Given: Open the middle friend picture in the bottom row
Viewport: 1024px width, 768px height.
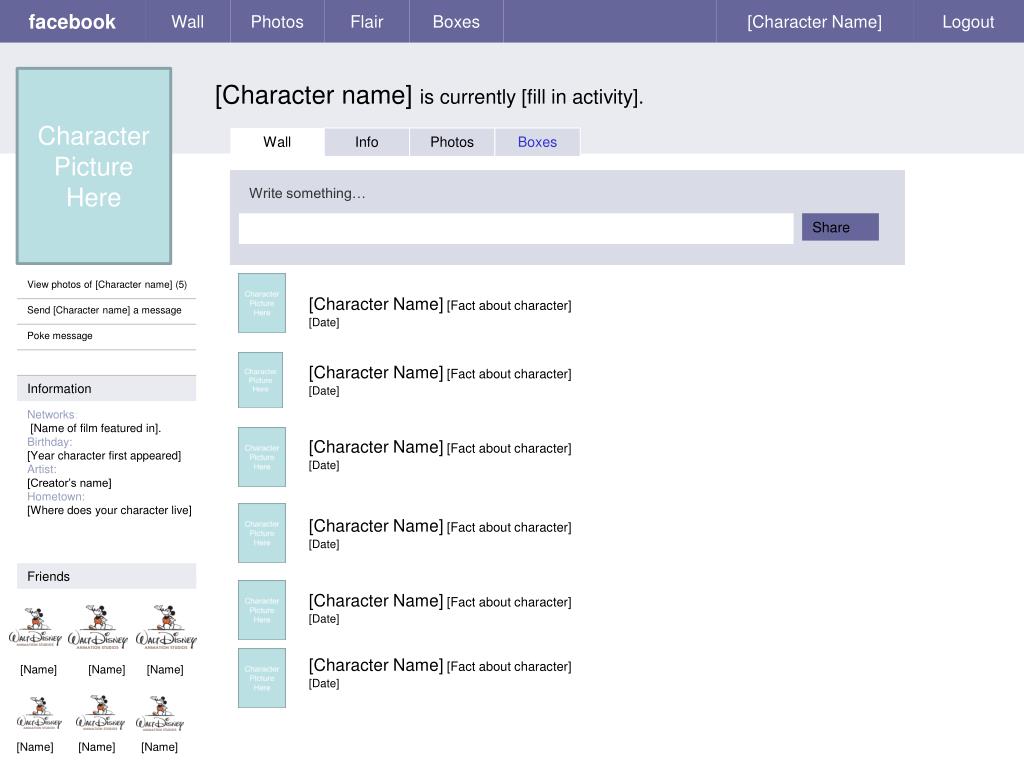Looking at the screenshot, I should pyautogui.click(x=100, y=713).
